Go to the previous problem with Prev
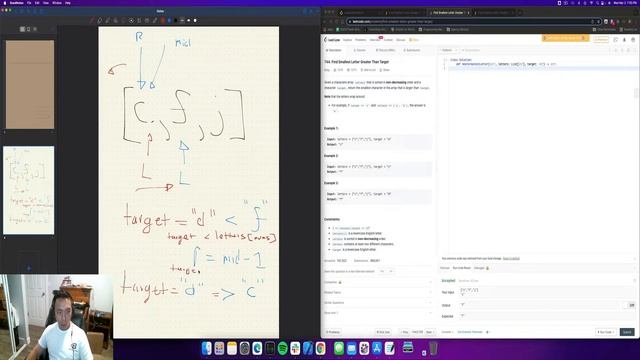The height and width of the screenshot is (360, 640). click(404, 332)
